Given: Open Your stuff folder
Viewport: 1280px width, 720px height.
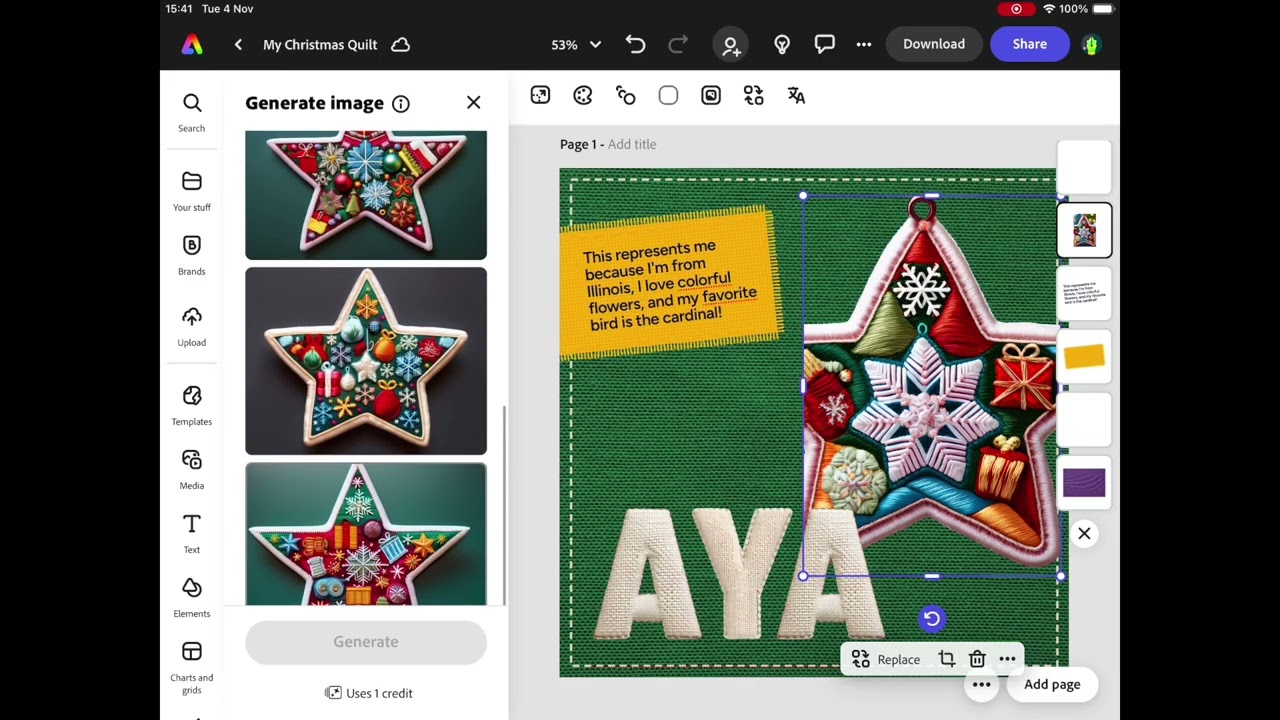Looking at the screenshot, I should click(192, 191).
